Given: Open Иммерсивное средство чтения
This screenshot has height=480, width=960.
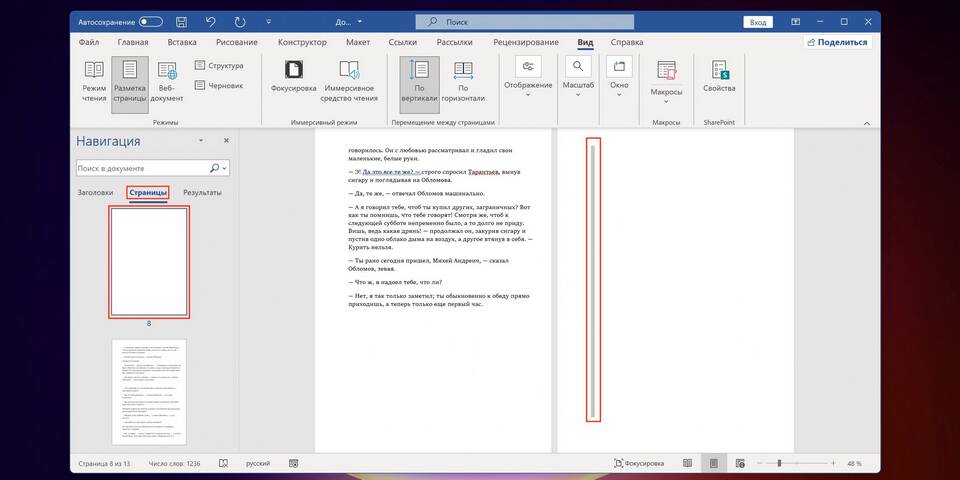Looking at the screenshot, I should click(349, 80).
